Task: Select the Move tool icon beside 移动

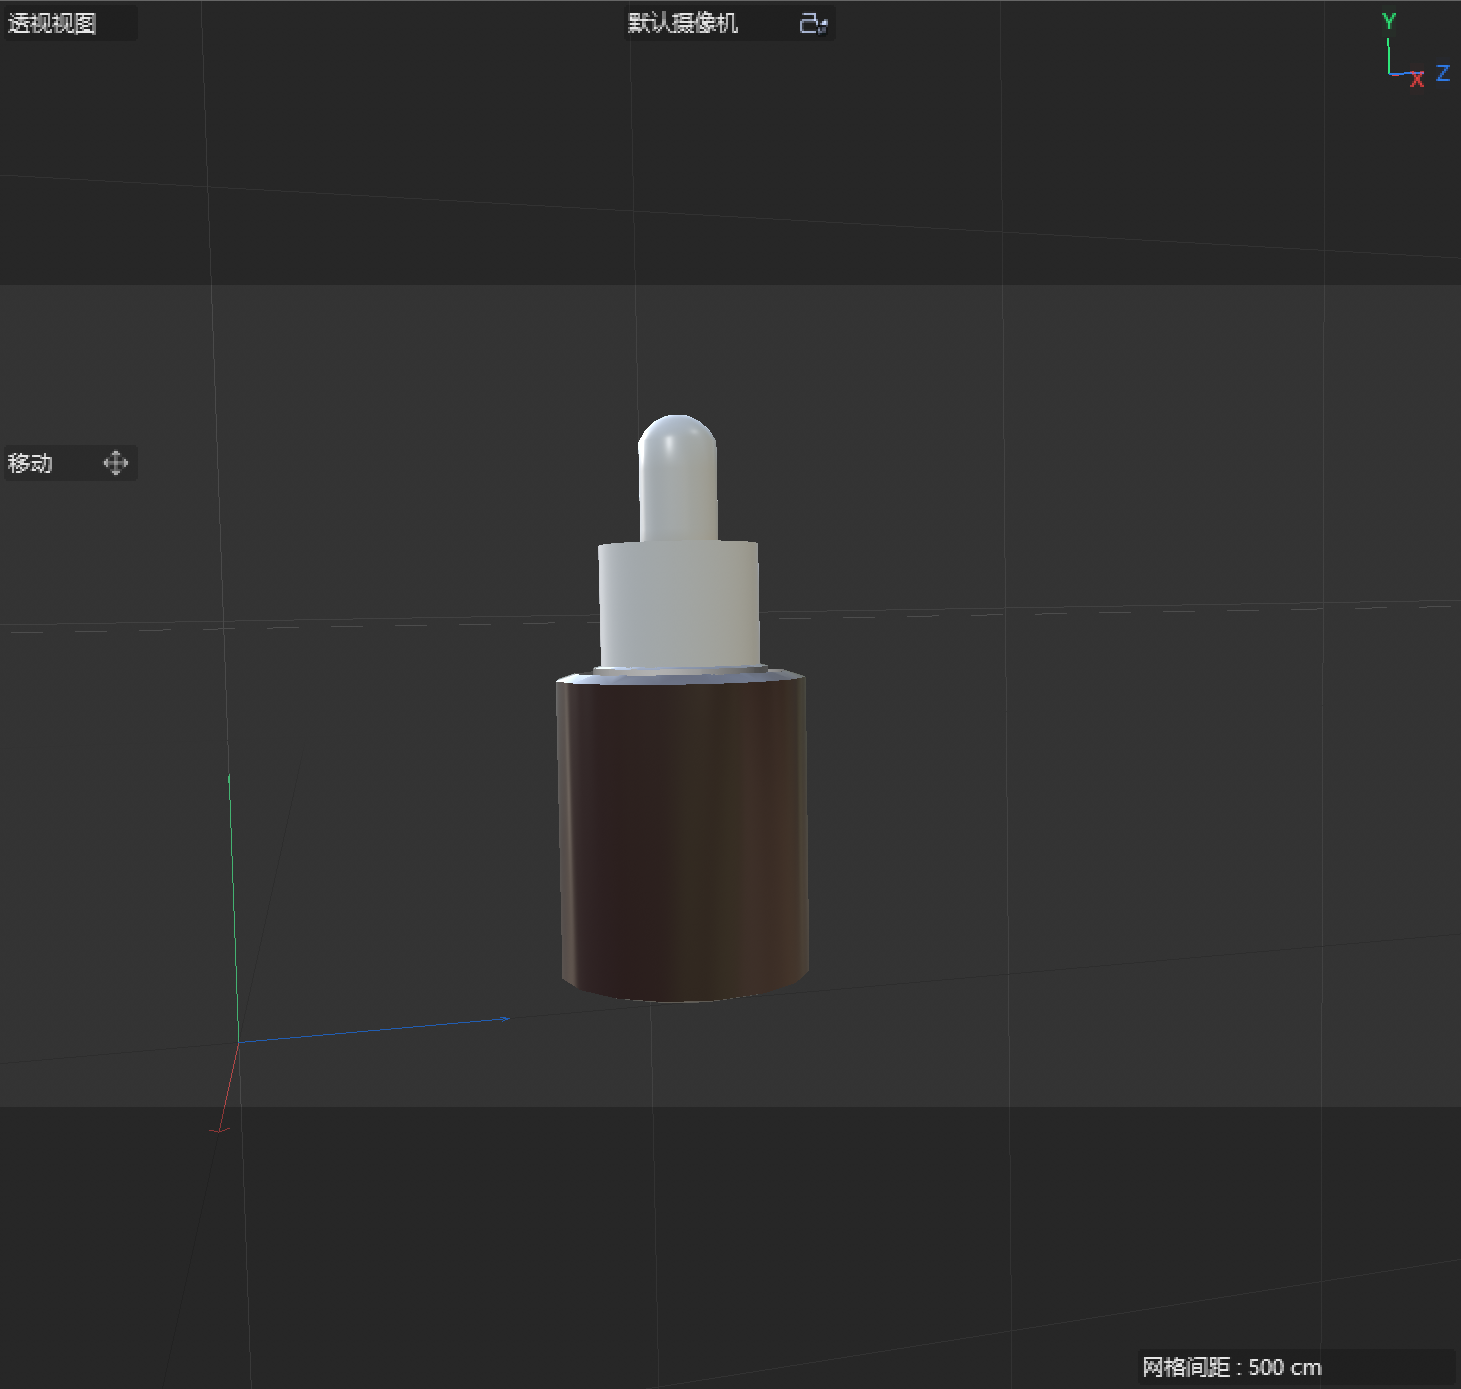Action: (115, 463)
